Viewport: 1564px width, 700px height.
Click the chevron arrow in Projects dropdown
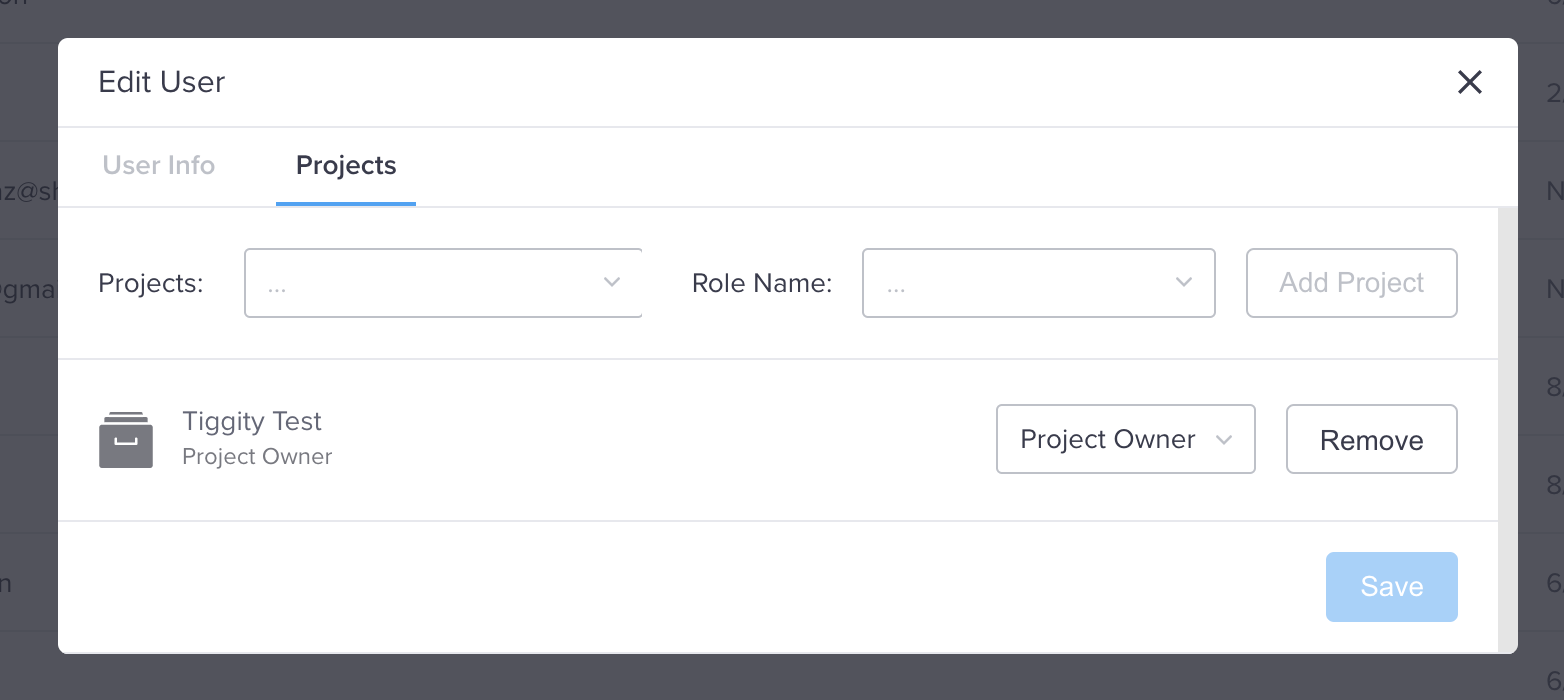612,283
